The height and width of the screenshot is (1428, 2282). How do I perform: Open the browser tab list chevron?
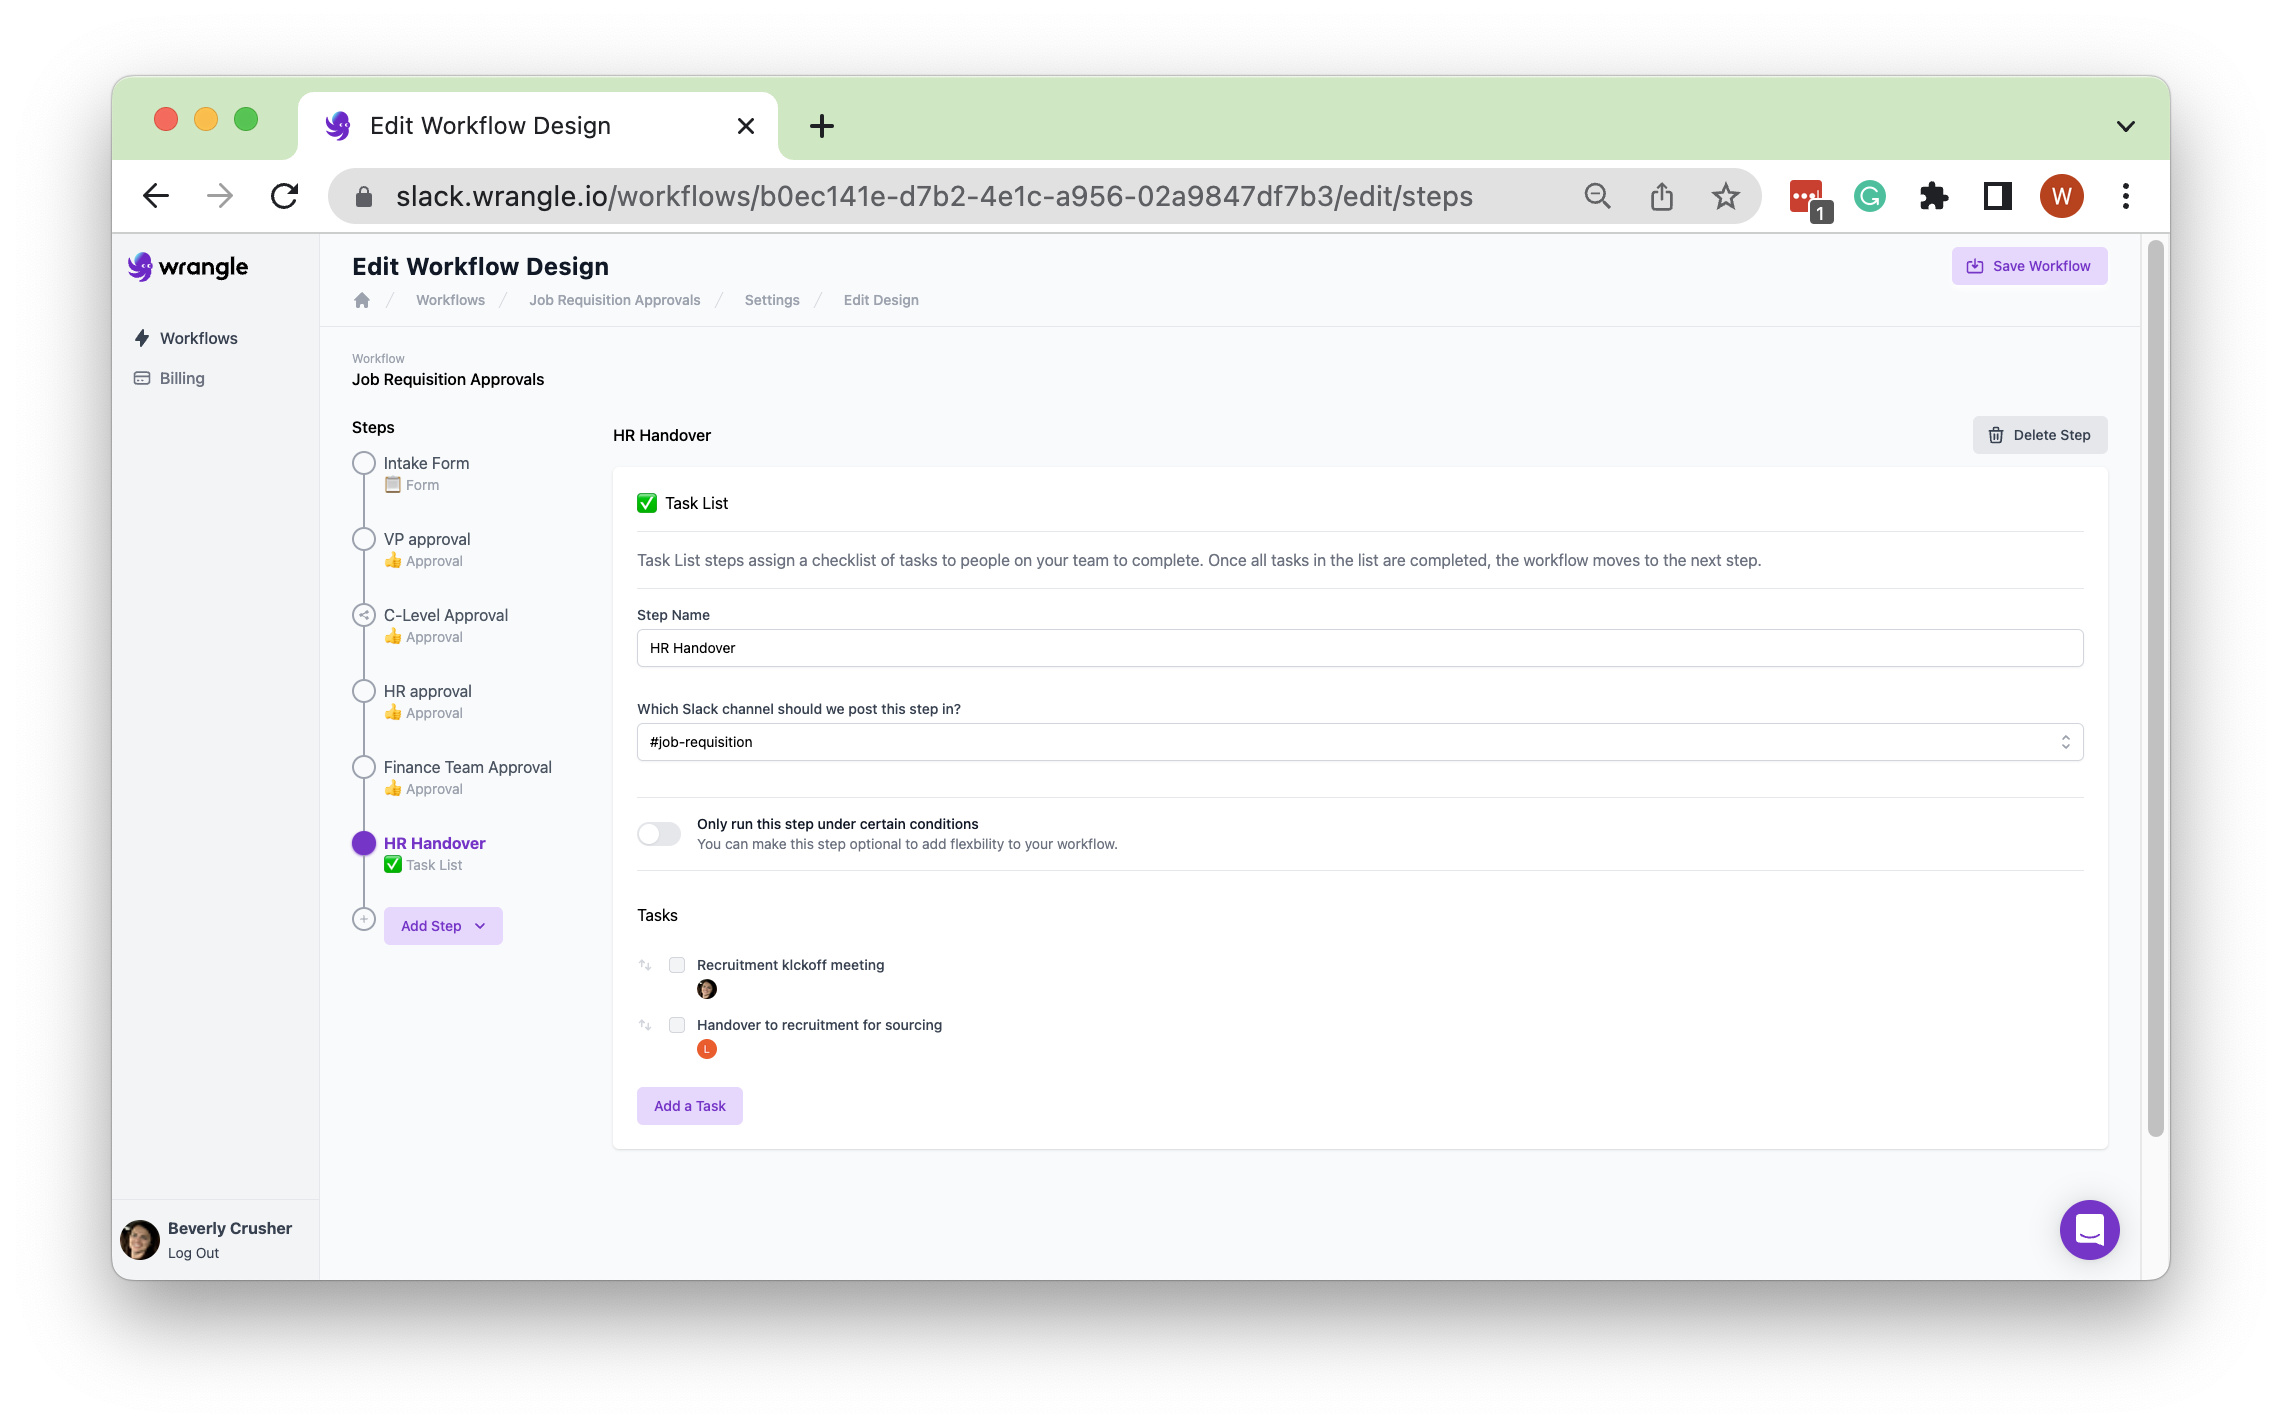2125,126
